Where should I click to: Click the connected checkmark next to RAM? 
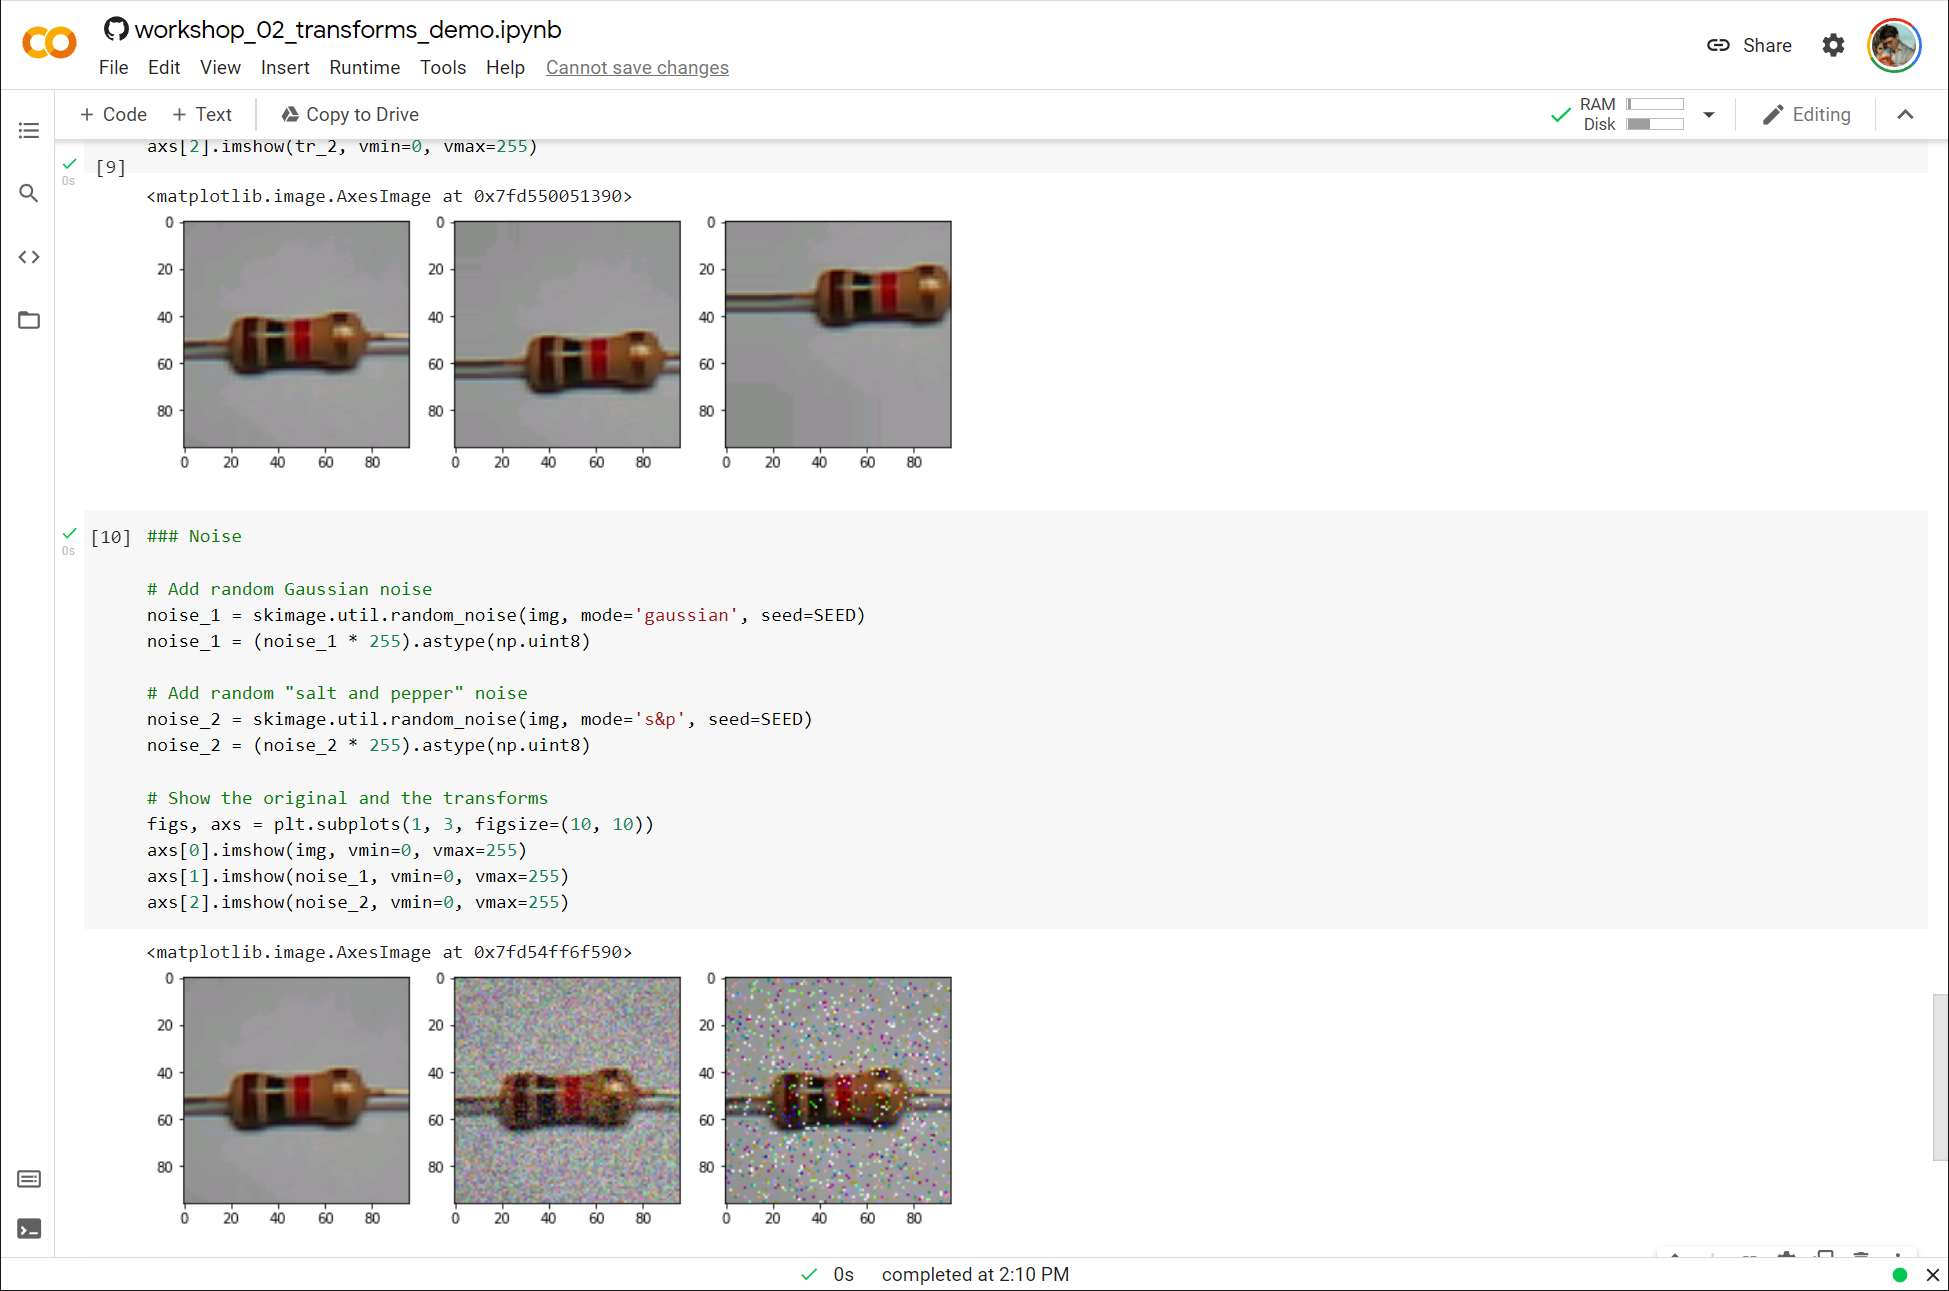pyautogui.click(x=1560, y=115)
